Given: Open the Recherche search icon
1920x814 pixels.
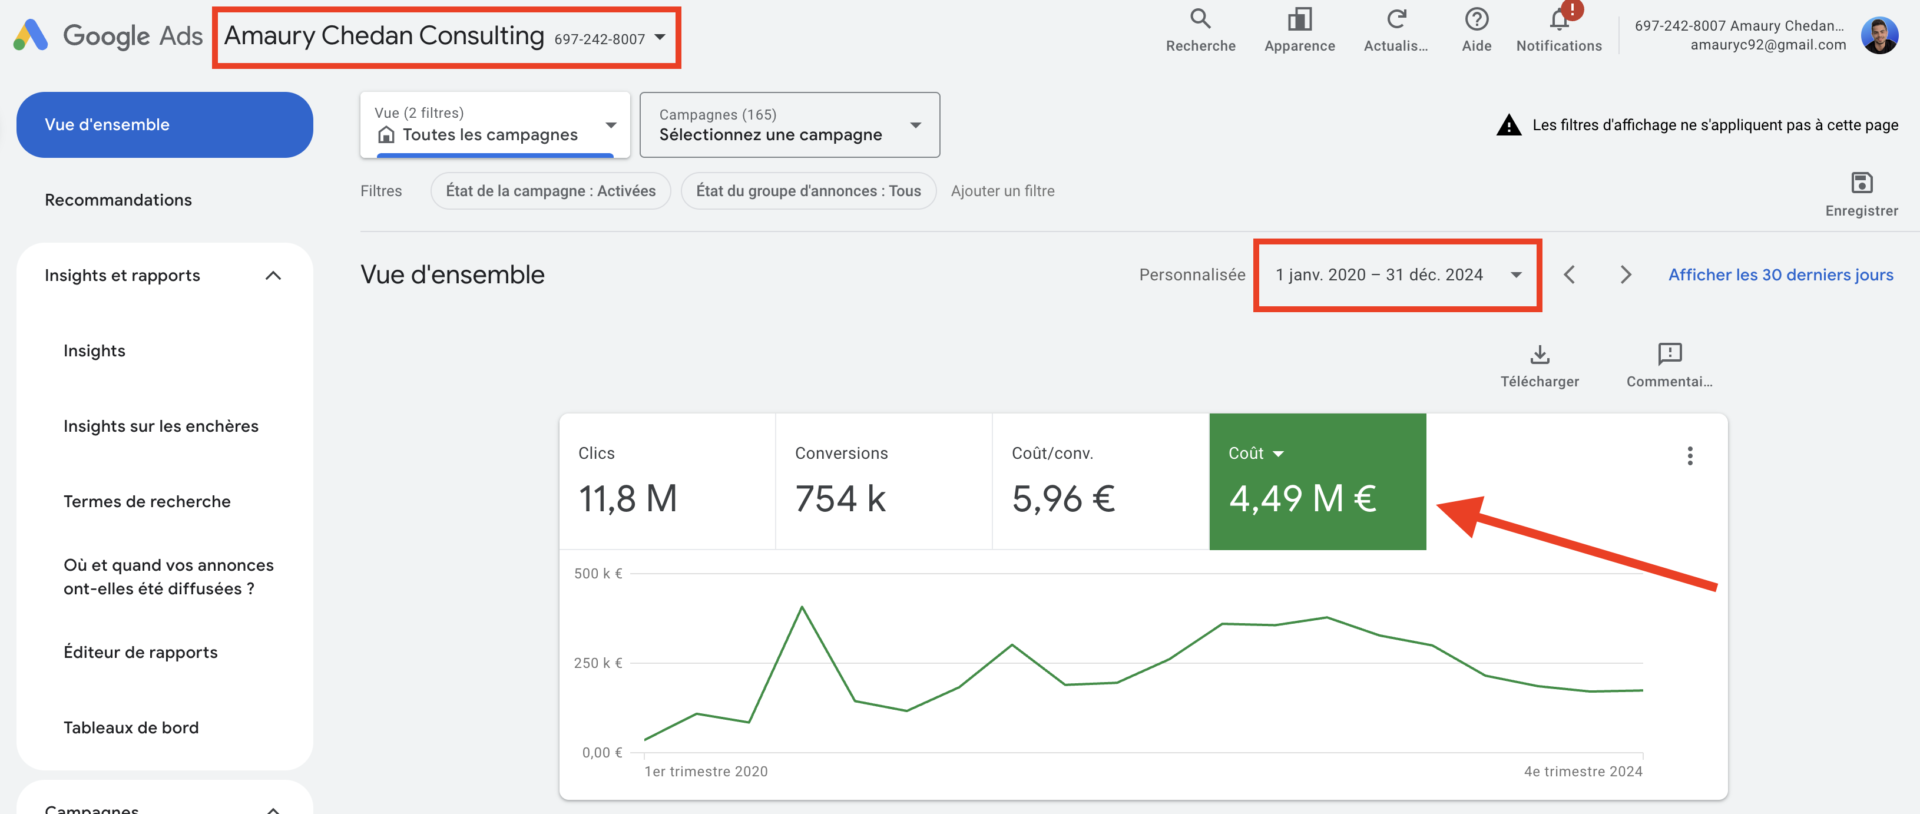Looking at the screenshot, I should 1200,19.
